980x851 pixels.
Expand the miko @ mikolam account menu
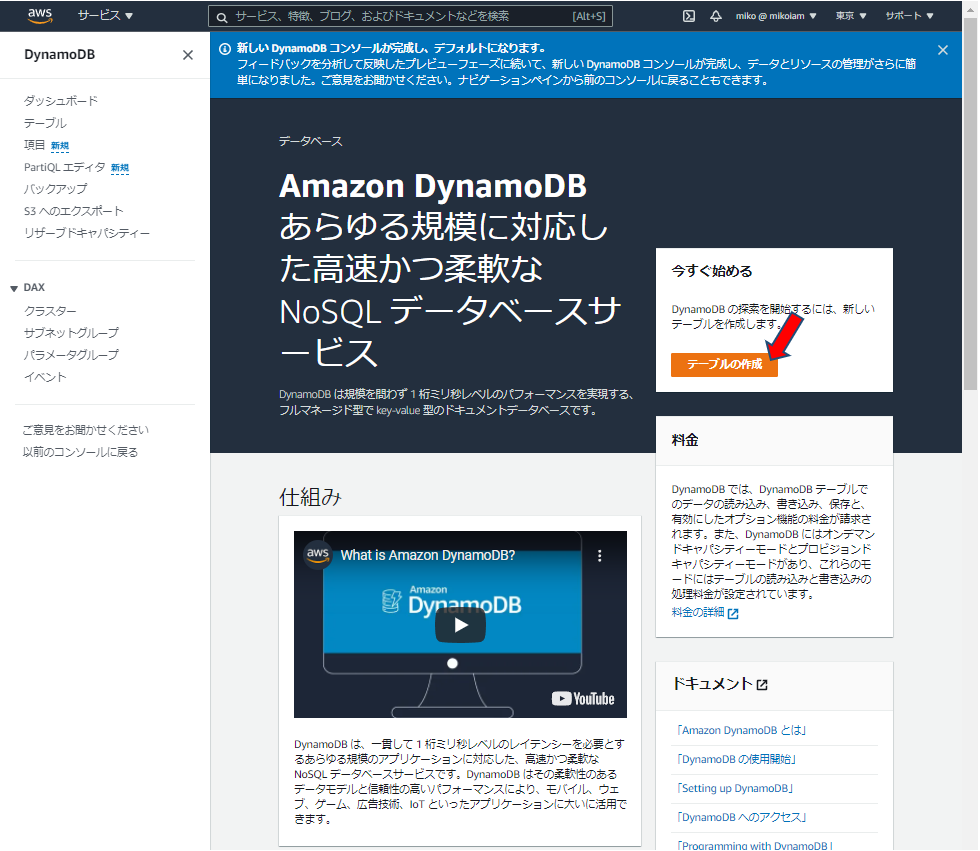point(776,16)
